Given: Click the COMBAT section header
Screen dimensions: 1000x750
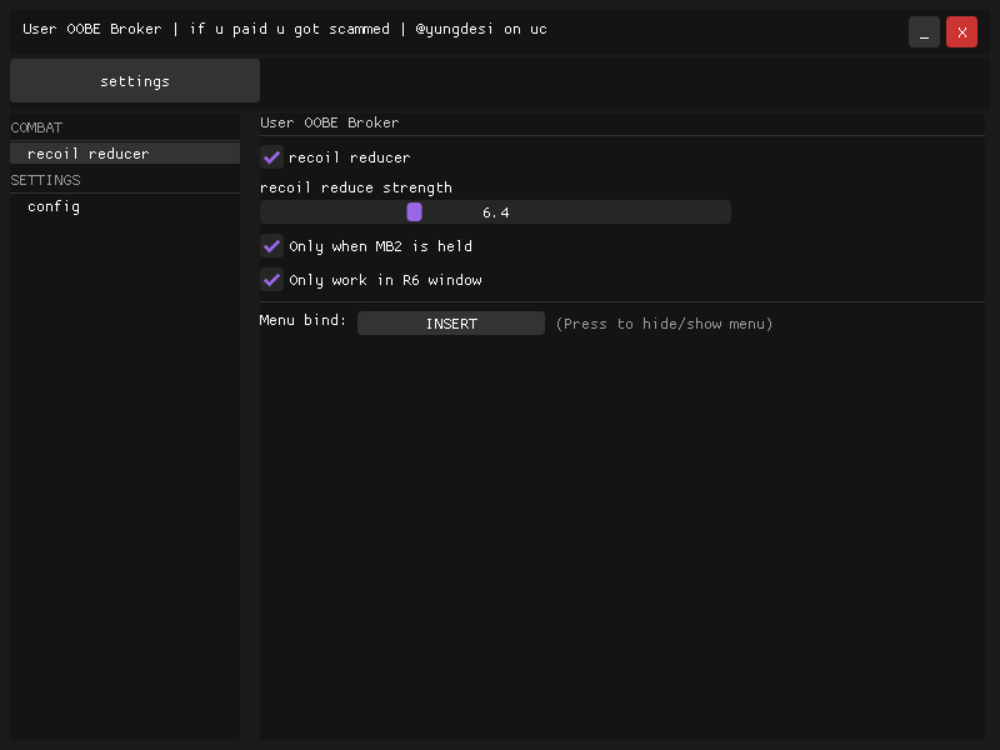Looking at the screenshot, I should [x=37, y=128].
